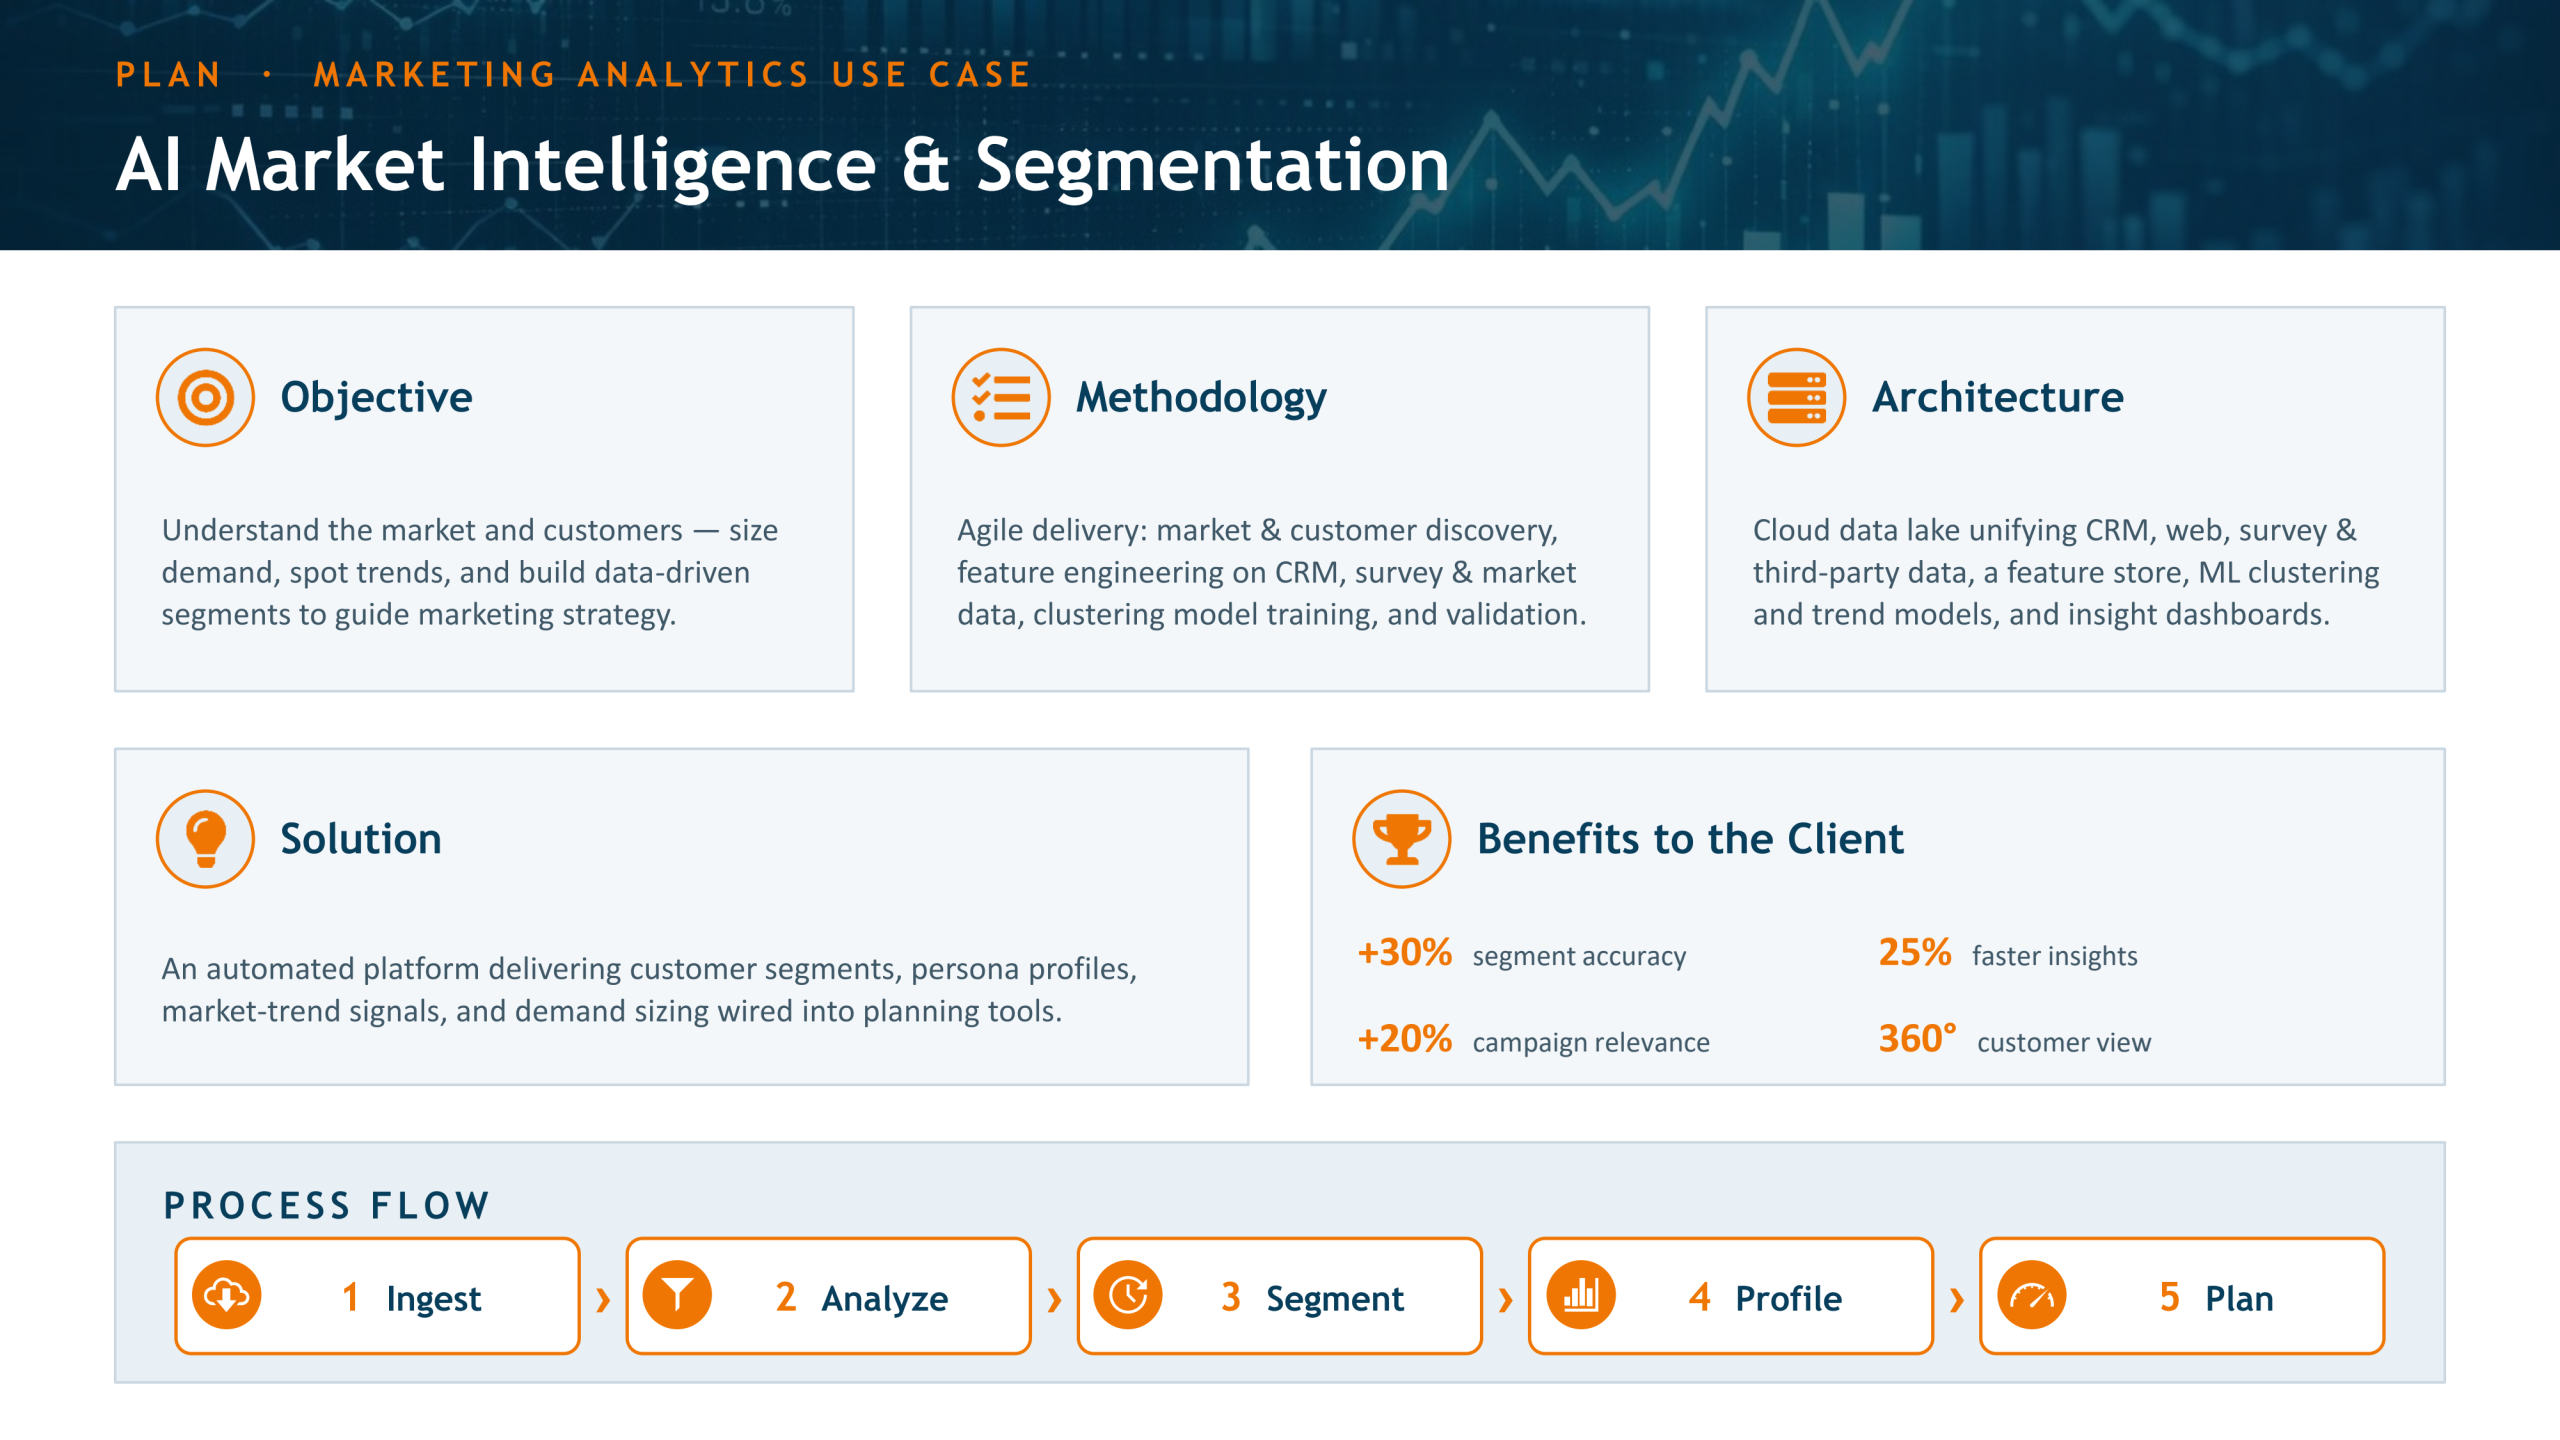
Task: Click the Plan speedometer gauge icon
Action: (x=2031, y=1295)
